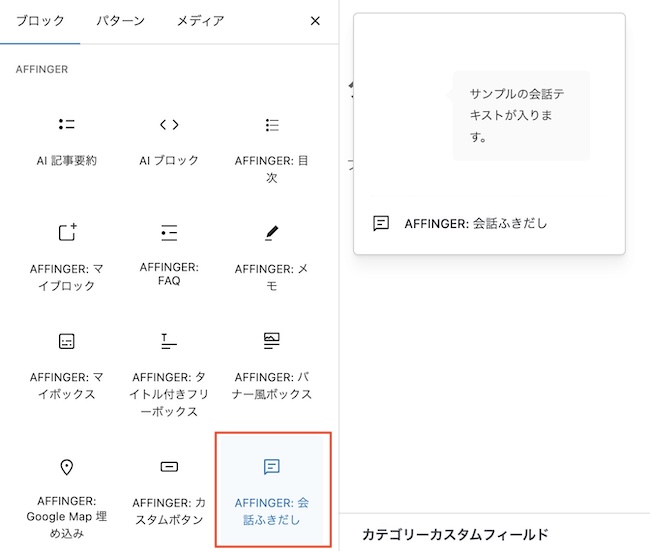Add the AFFINGER: マイブロック block
The image size is (650, 551).
coord(66,257)
